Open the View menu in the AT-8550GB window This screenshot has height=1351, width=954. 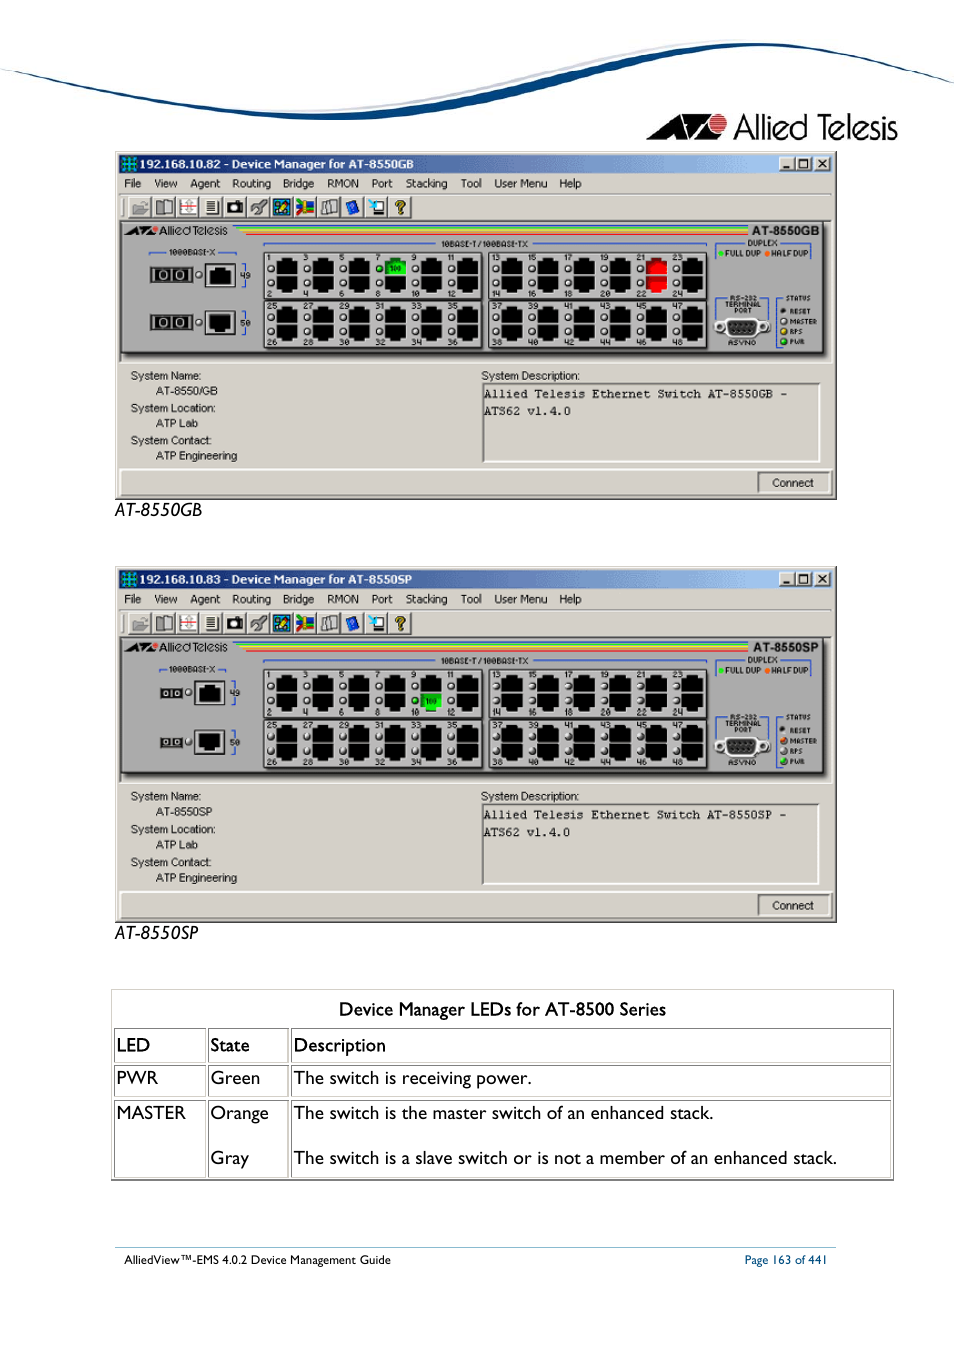point(166,184)
